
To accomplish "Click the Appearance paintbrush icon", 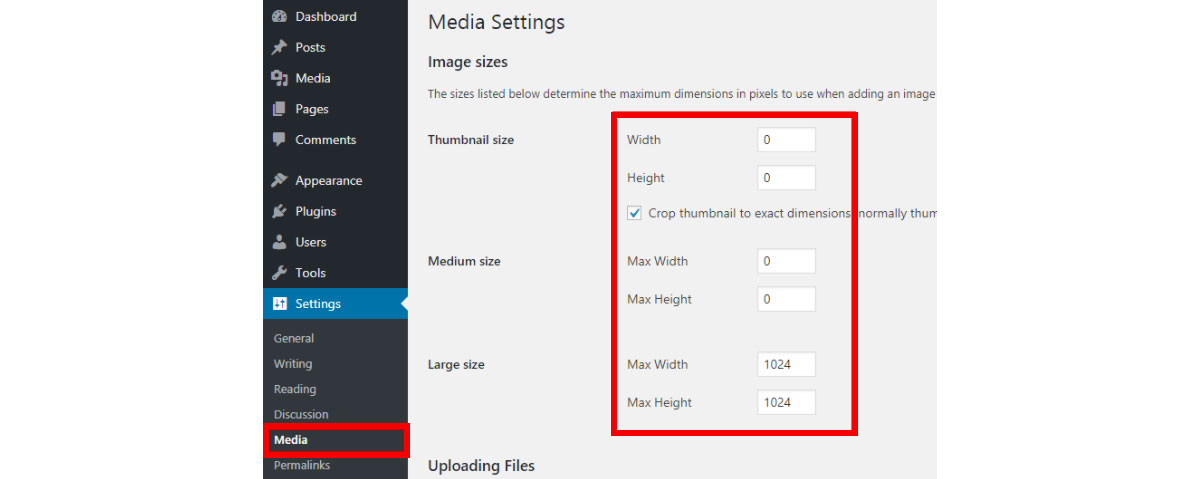I will click(279, 181).
